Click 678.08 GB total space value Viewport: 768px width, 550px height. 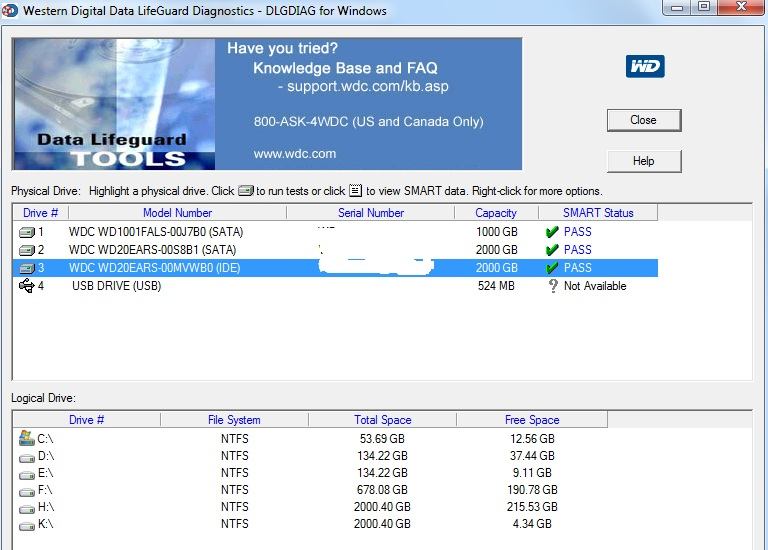pos(382,490)
